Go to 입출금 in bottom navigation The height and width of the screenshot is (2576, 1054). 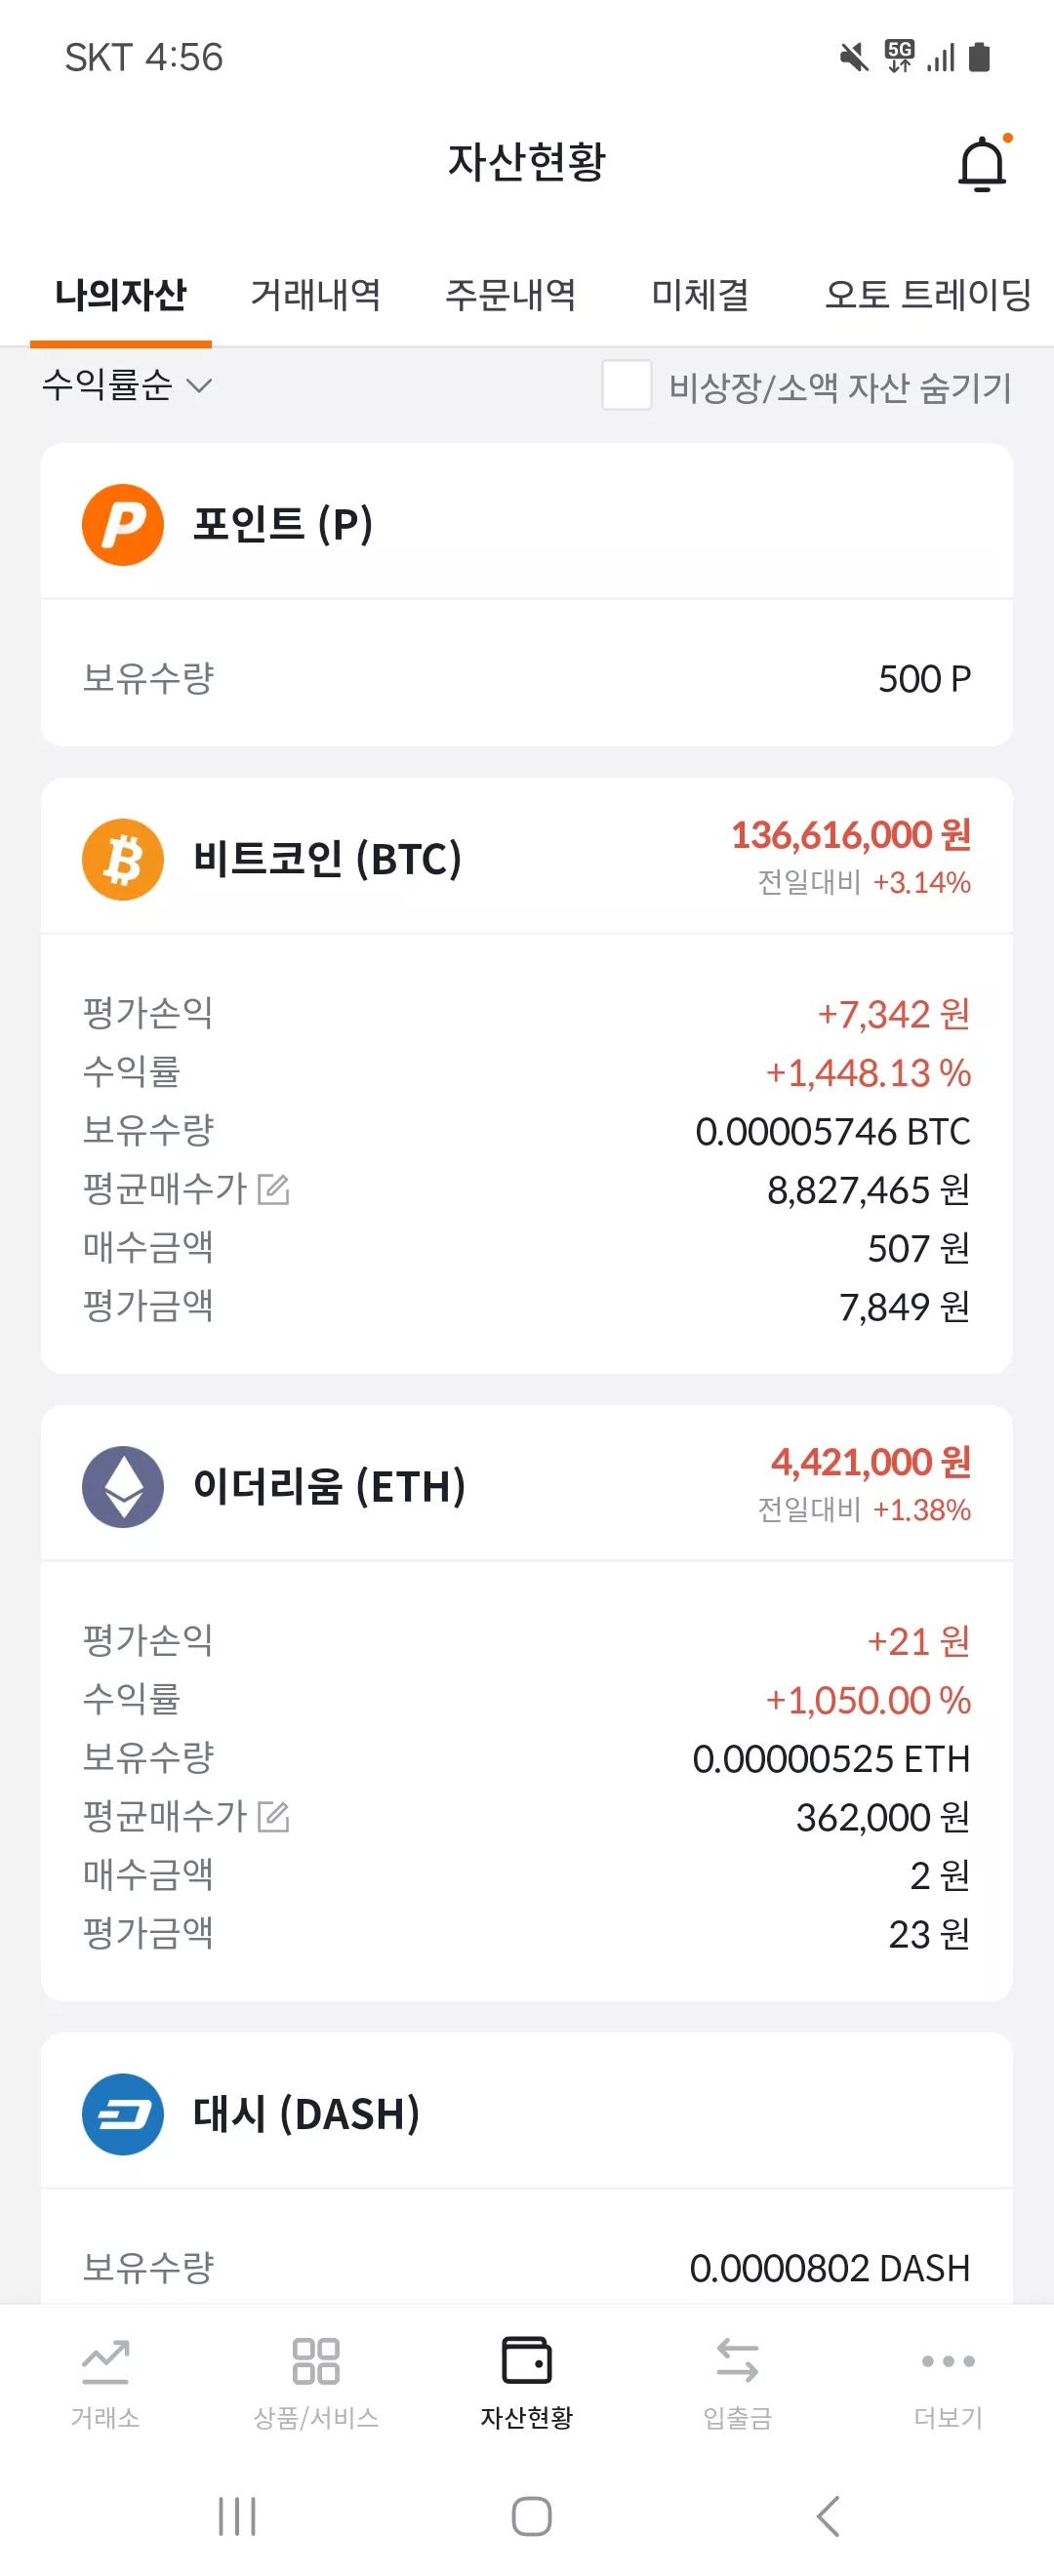click(738, 2383)
